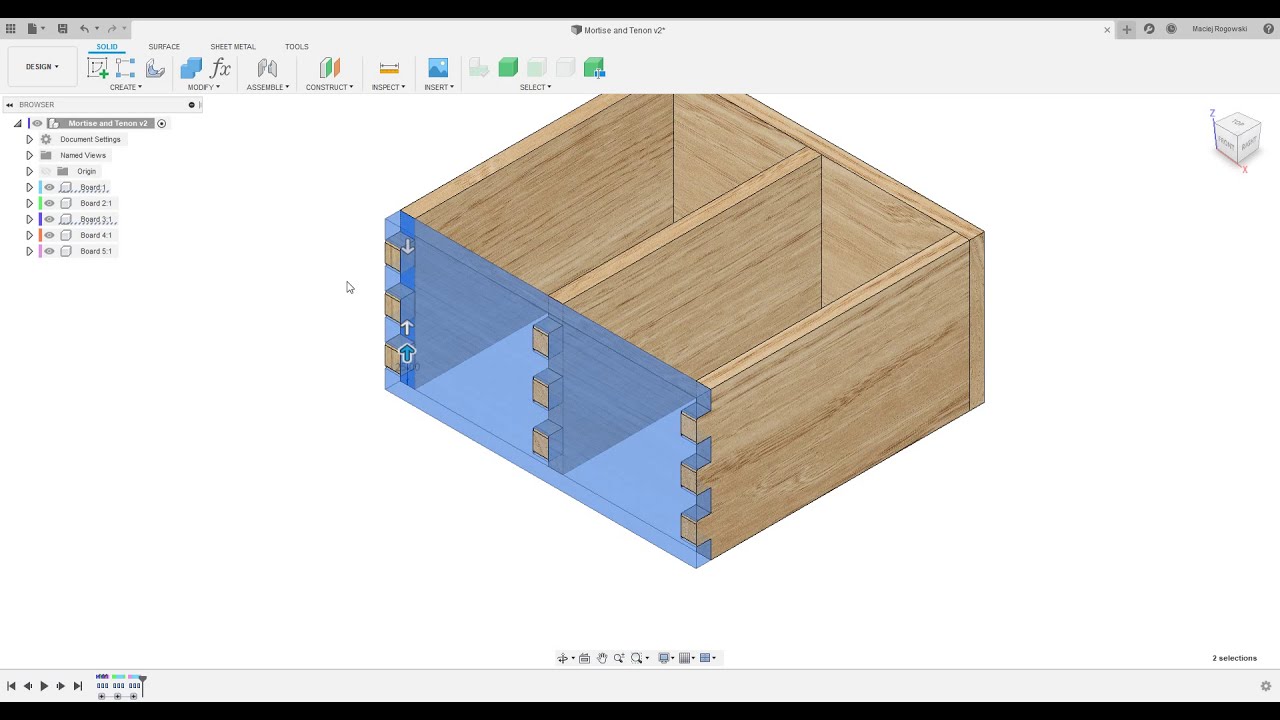Hide Board 3:1 with eye icon
This screenshot has height=720, width=1280.
click(49, 219)
